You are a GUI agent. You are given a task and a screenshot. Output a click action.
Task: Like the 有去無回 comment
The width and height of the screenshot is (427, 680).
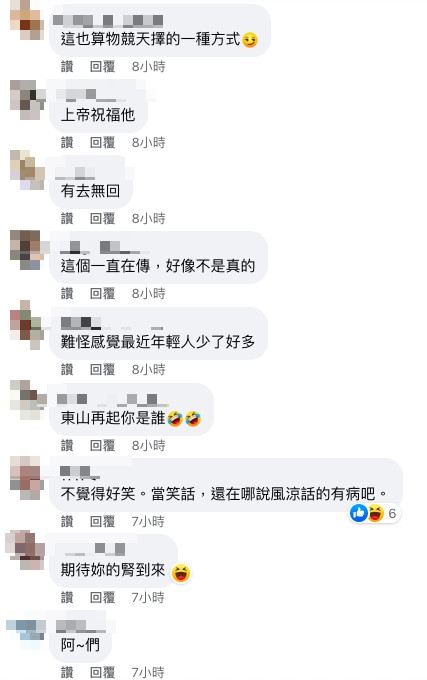67,218
